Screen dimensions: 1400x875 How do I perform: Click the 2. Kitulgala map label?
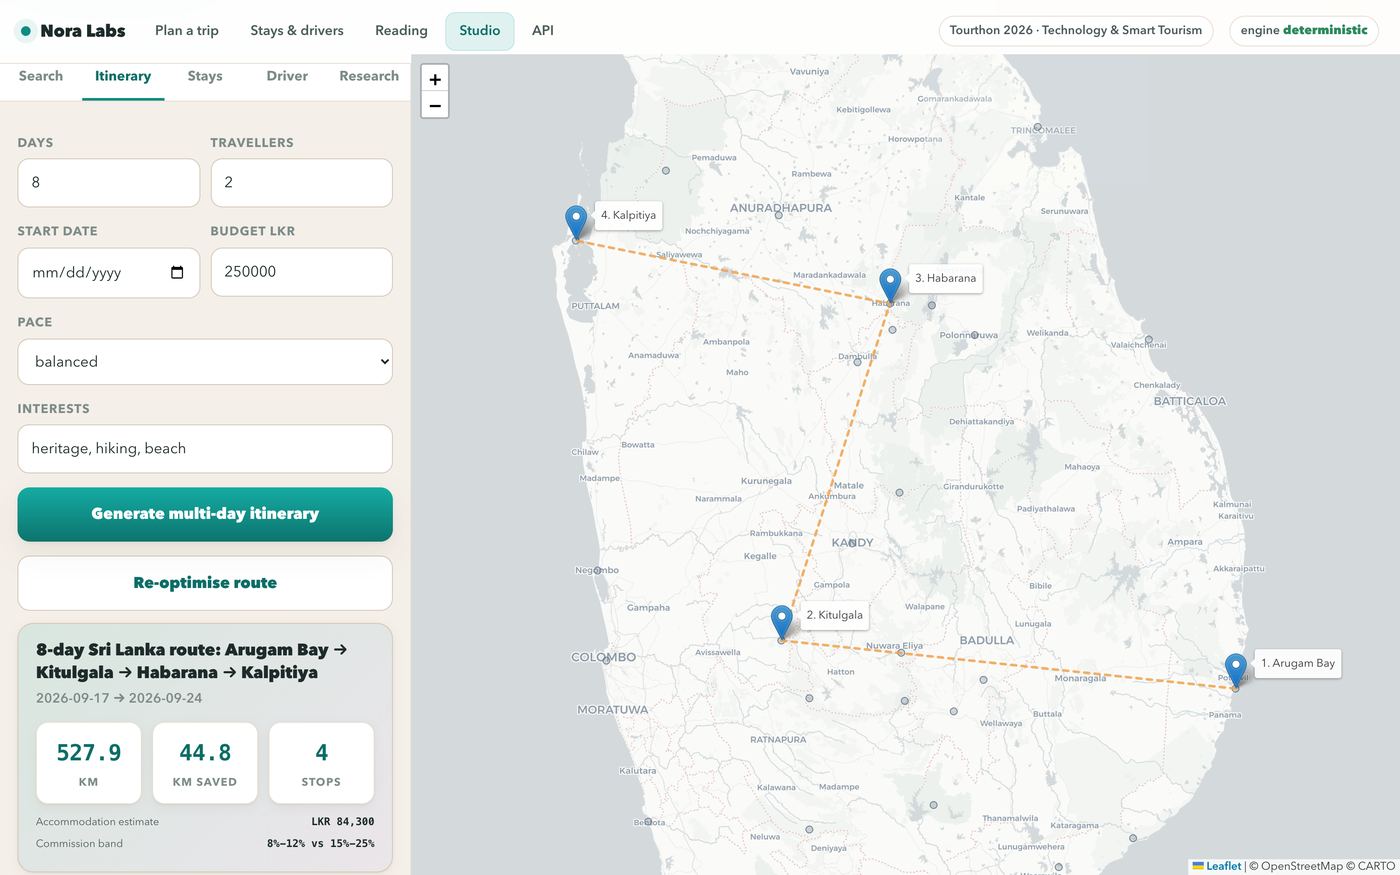point(834,615)
